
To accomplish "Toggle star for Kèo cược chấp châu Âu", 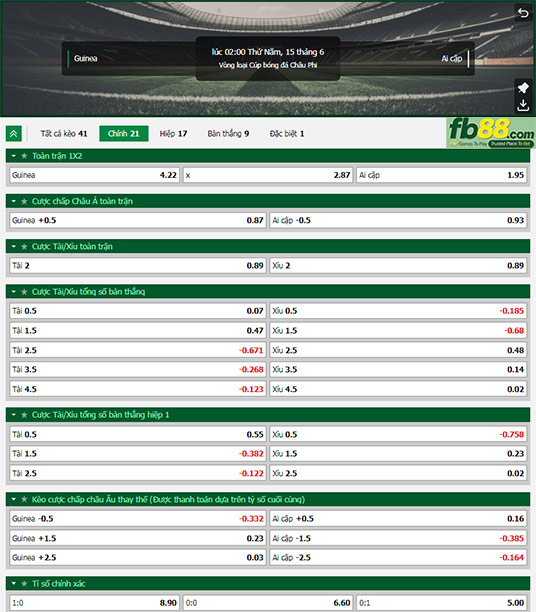I will [x=24, y=499].
